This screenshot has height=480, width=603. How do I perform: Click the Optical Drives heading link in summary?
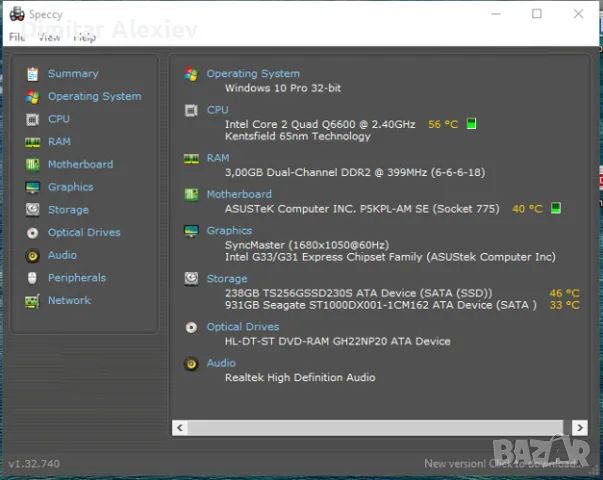(243, 327)
